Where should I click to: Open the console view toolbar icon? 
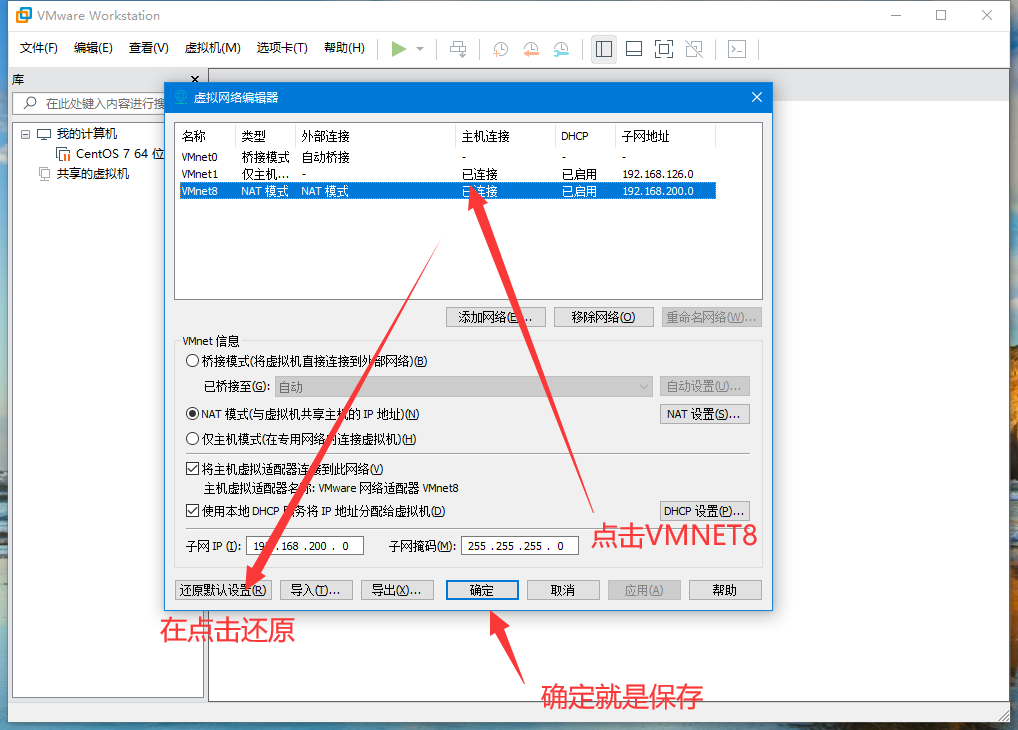pos(737,48)
